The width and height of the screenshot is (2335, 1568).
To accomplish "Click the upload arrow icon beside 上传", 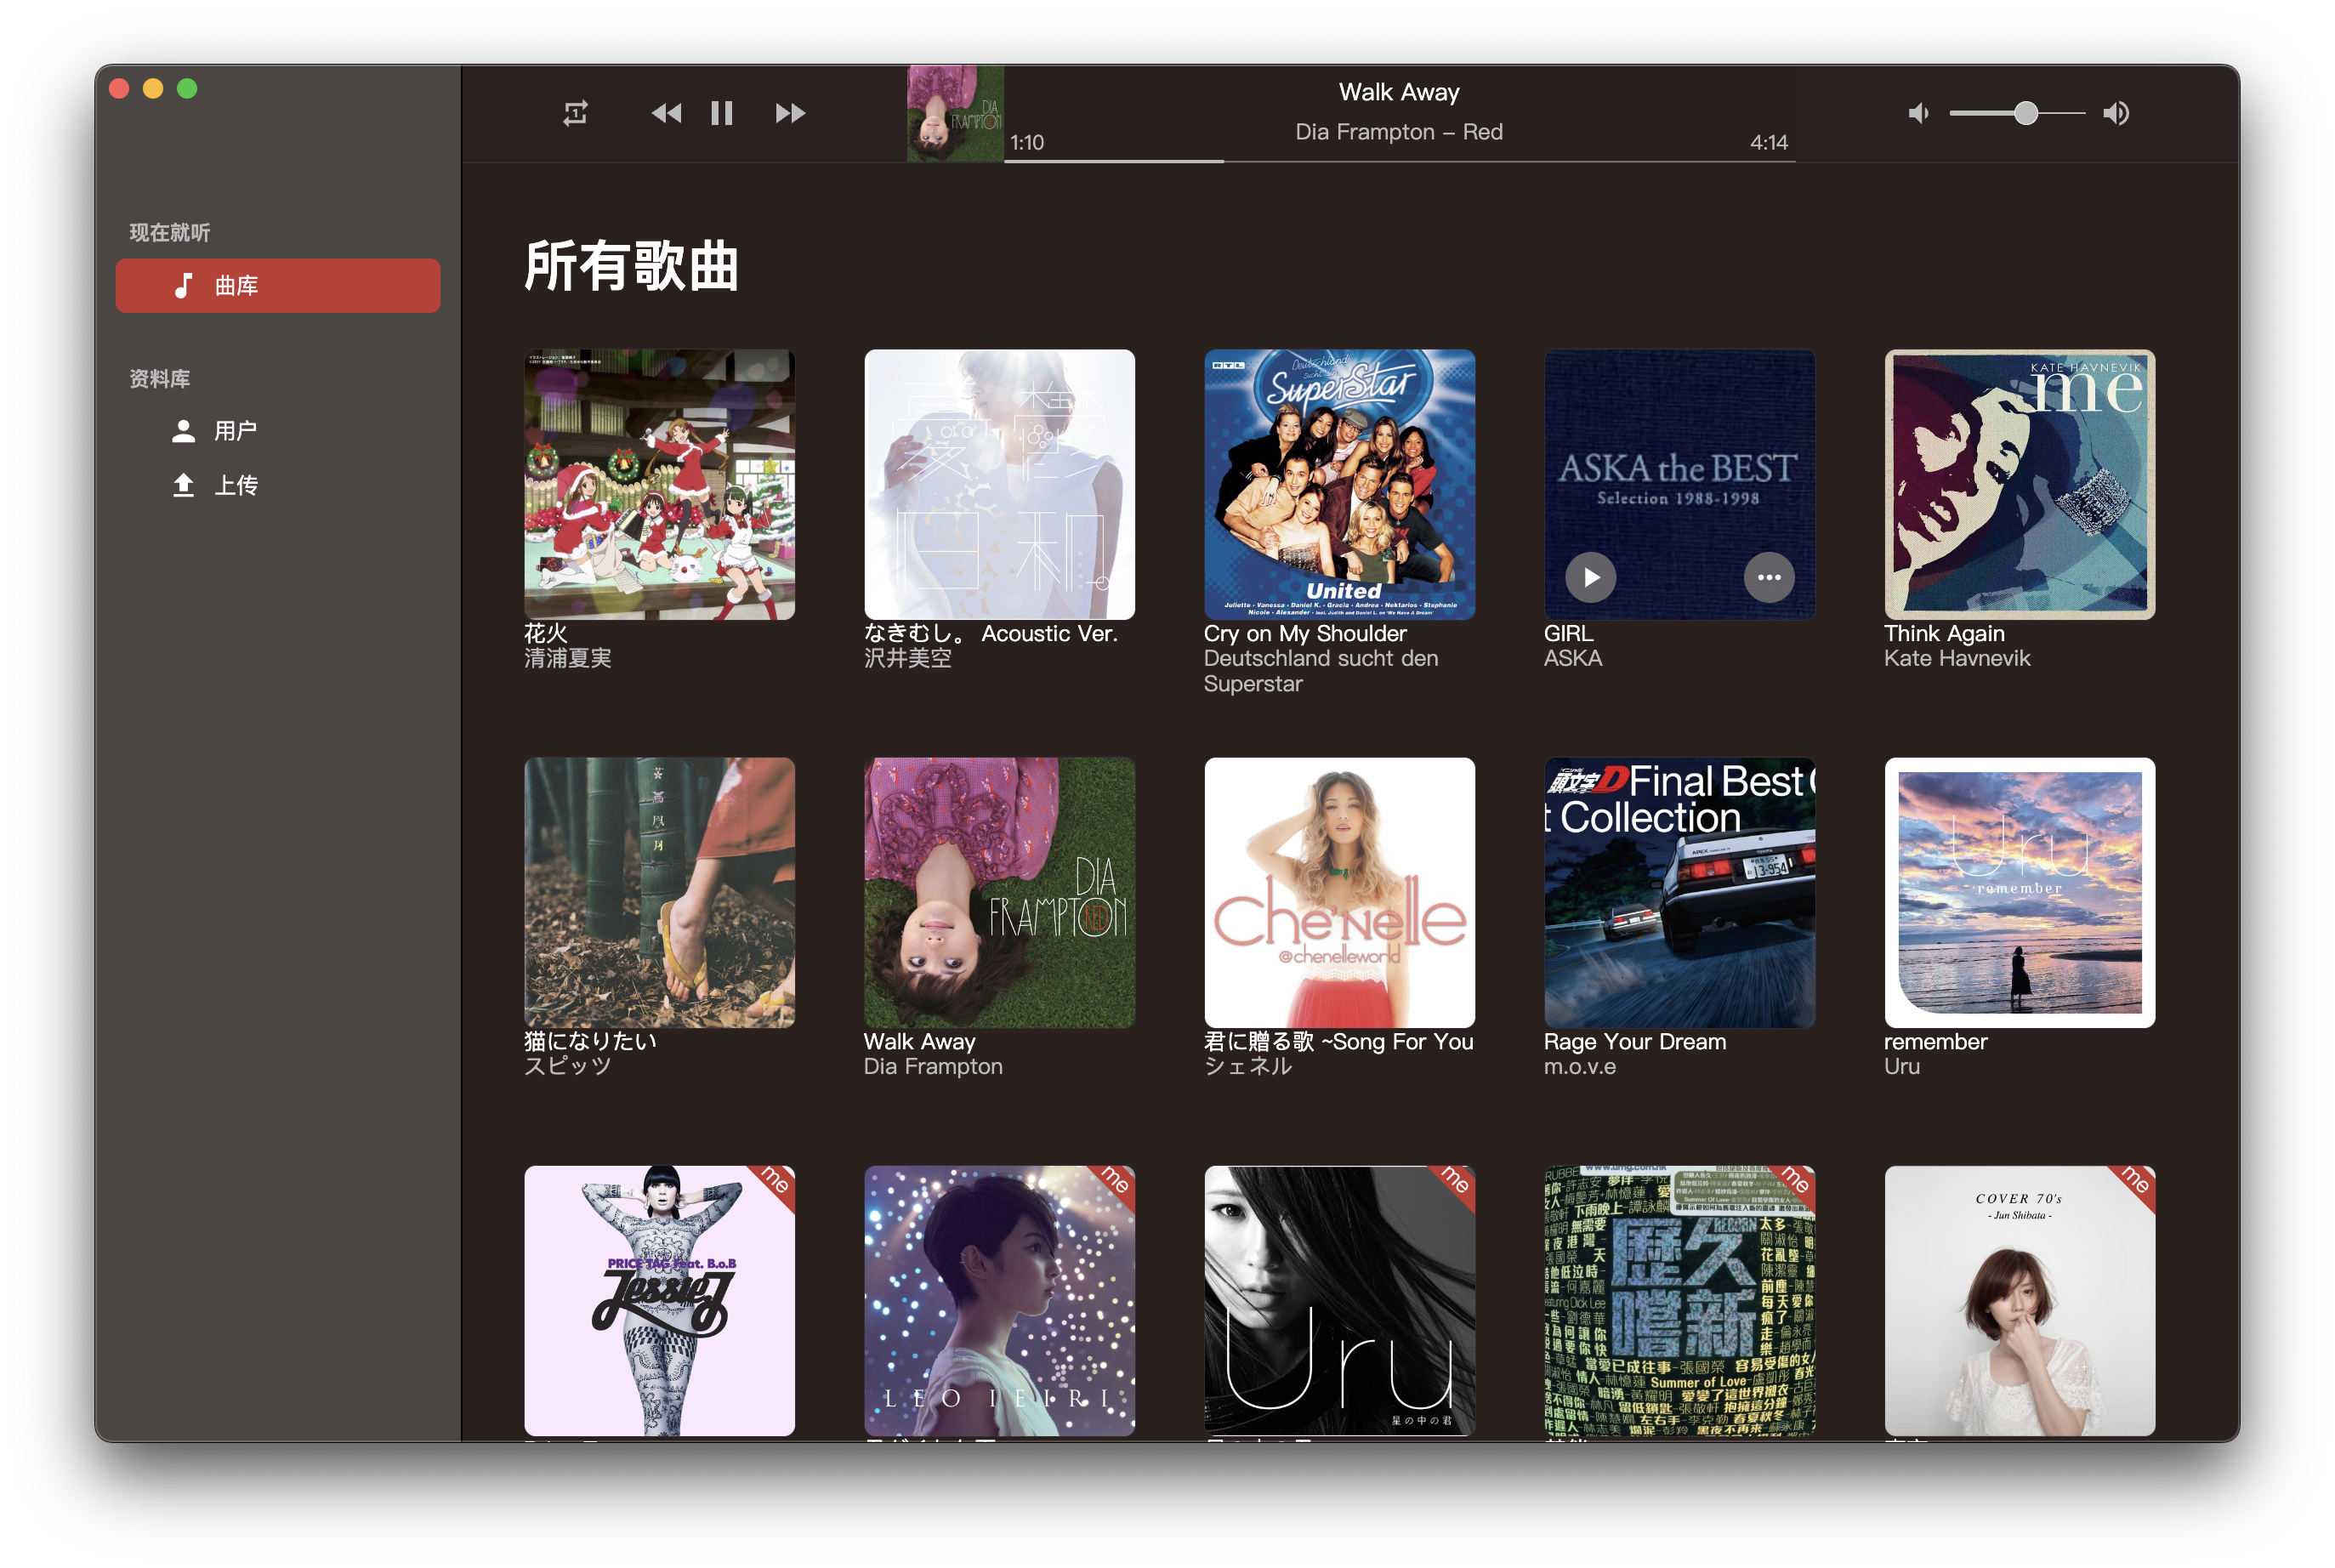I will (x=183, y=486).
